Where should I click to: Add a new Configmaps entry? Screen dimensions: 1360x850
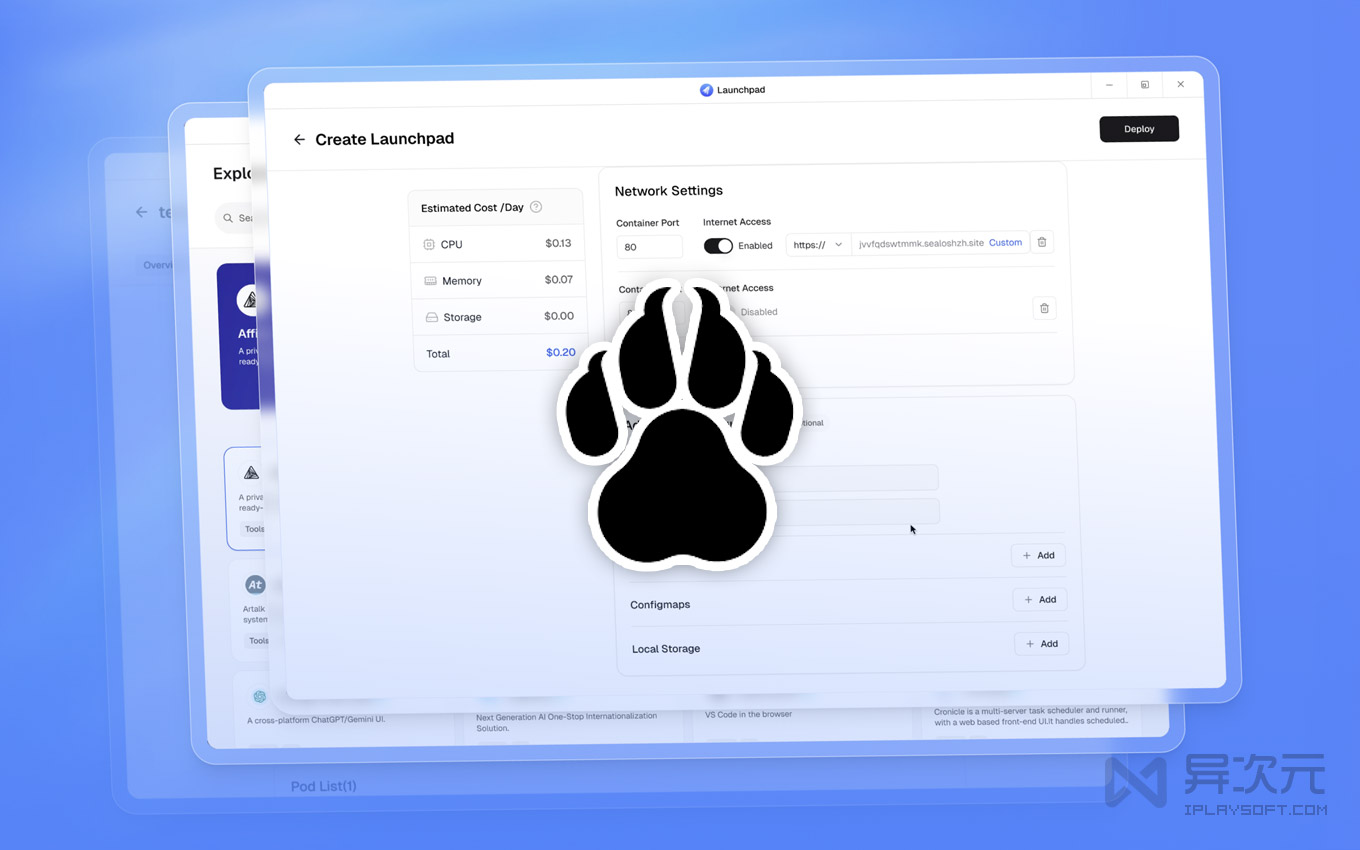click(1040, 600)
